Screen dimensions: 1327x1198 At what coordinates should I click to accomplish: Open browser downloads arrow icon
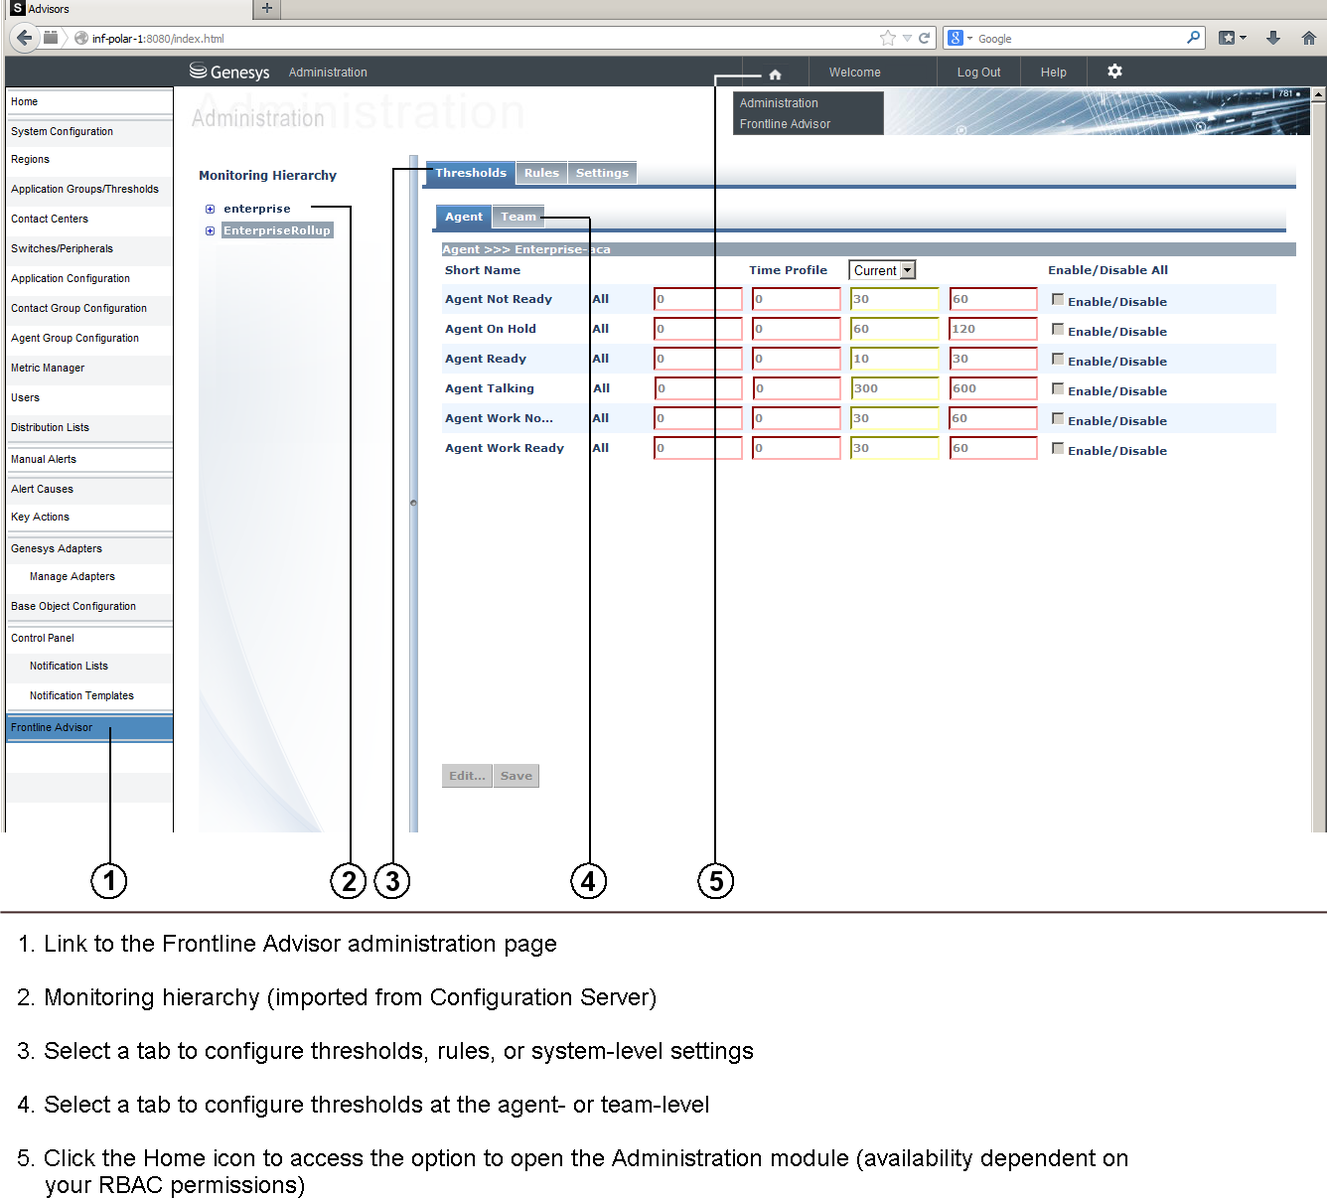coord(1273,38)
